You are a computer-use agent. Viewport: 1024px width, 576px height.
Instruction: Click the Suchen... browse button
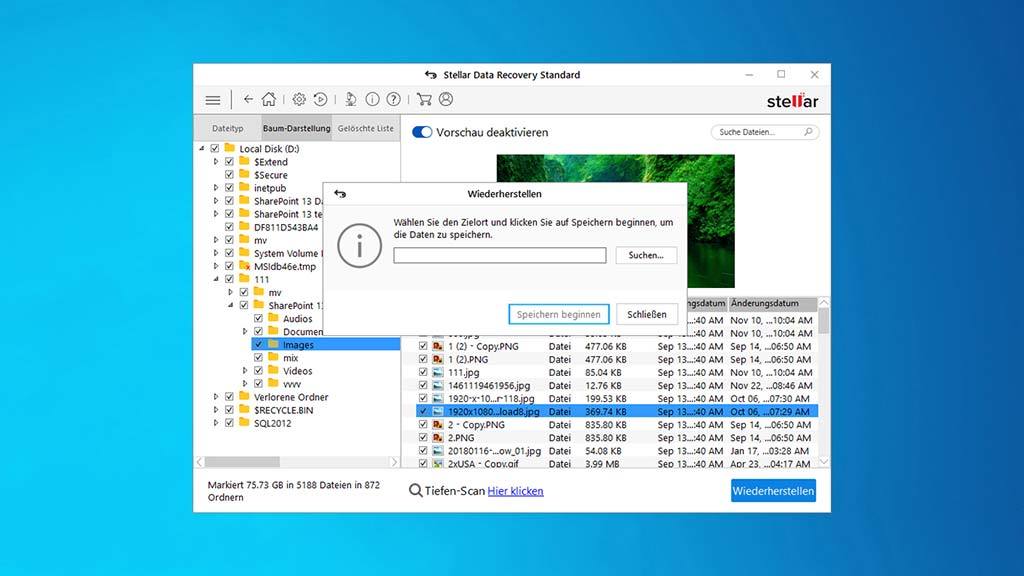pos(646,256)
